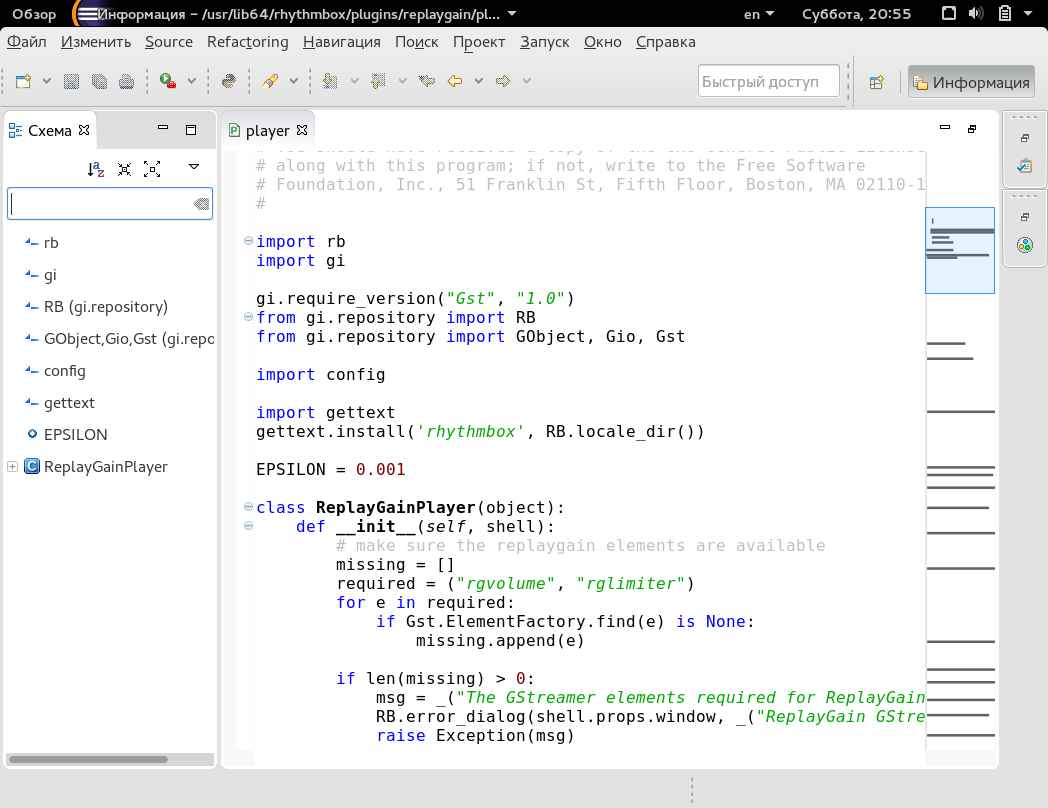1048x808 pixels.
Task: Click the yellow Back arrow icon
Action: [x=455, y=82]
